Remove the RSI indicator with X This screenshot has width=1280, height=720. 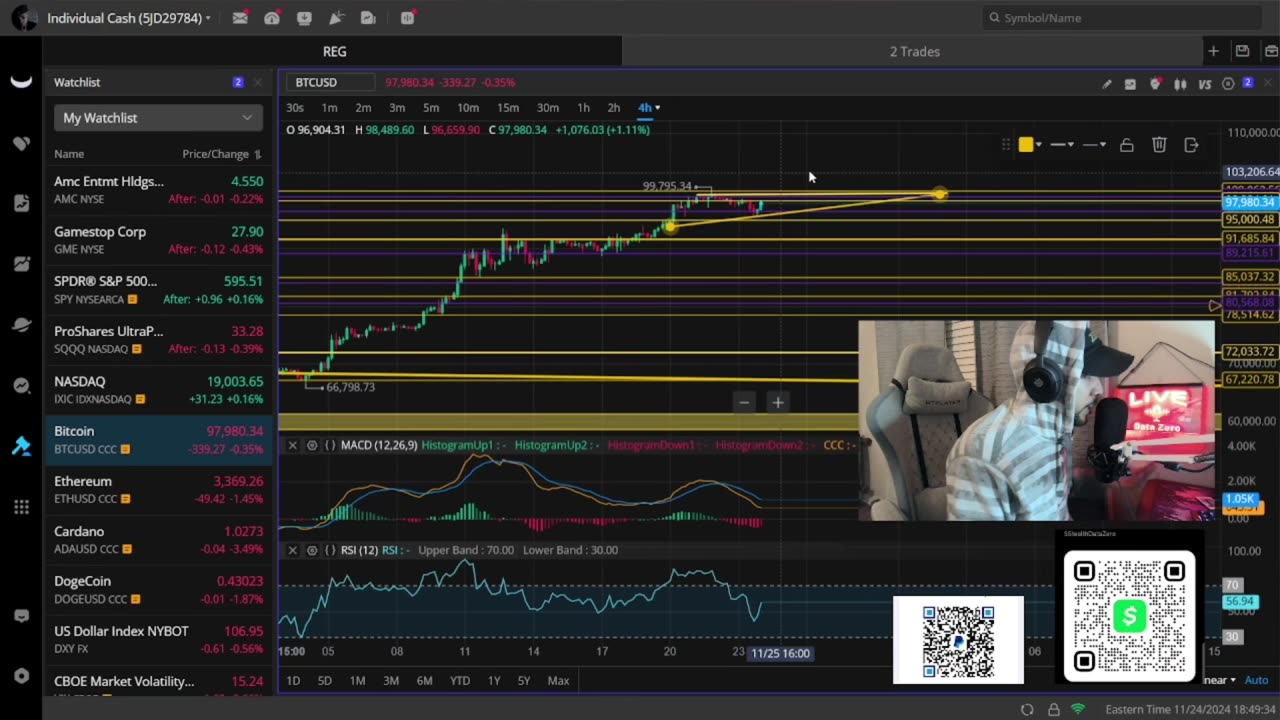pos(292,550)
